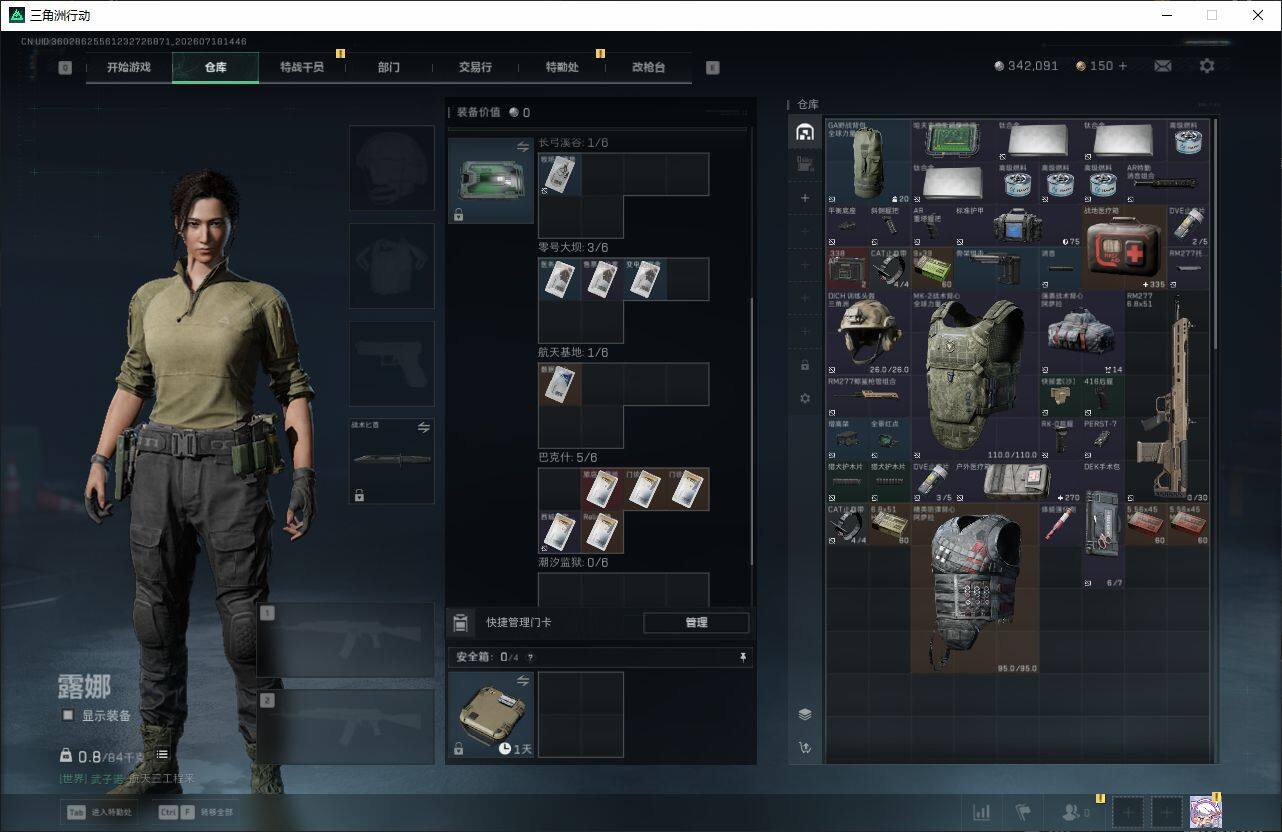The image size is (1282, 832).
Task: Click the 装备价值 label
Action: [478, 113]
